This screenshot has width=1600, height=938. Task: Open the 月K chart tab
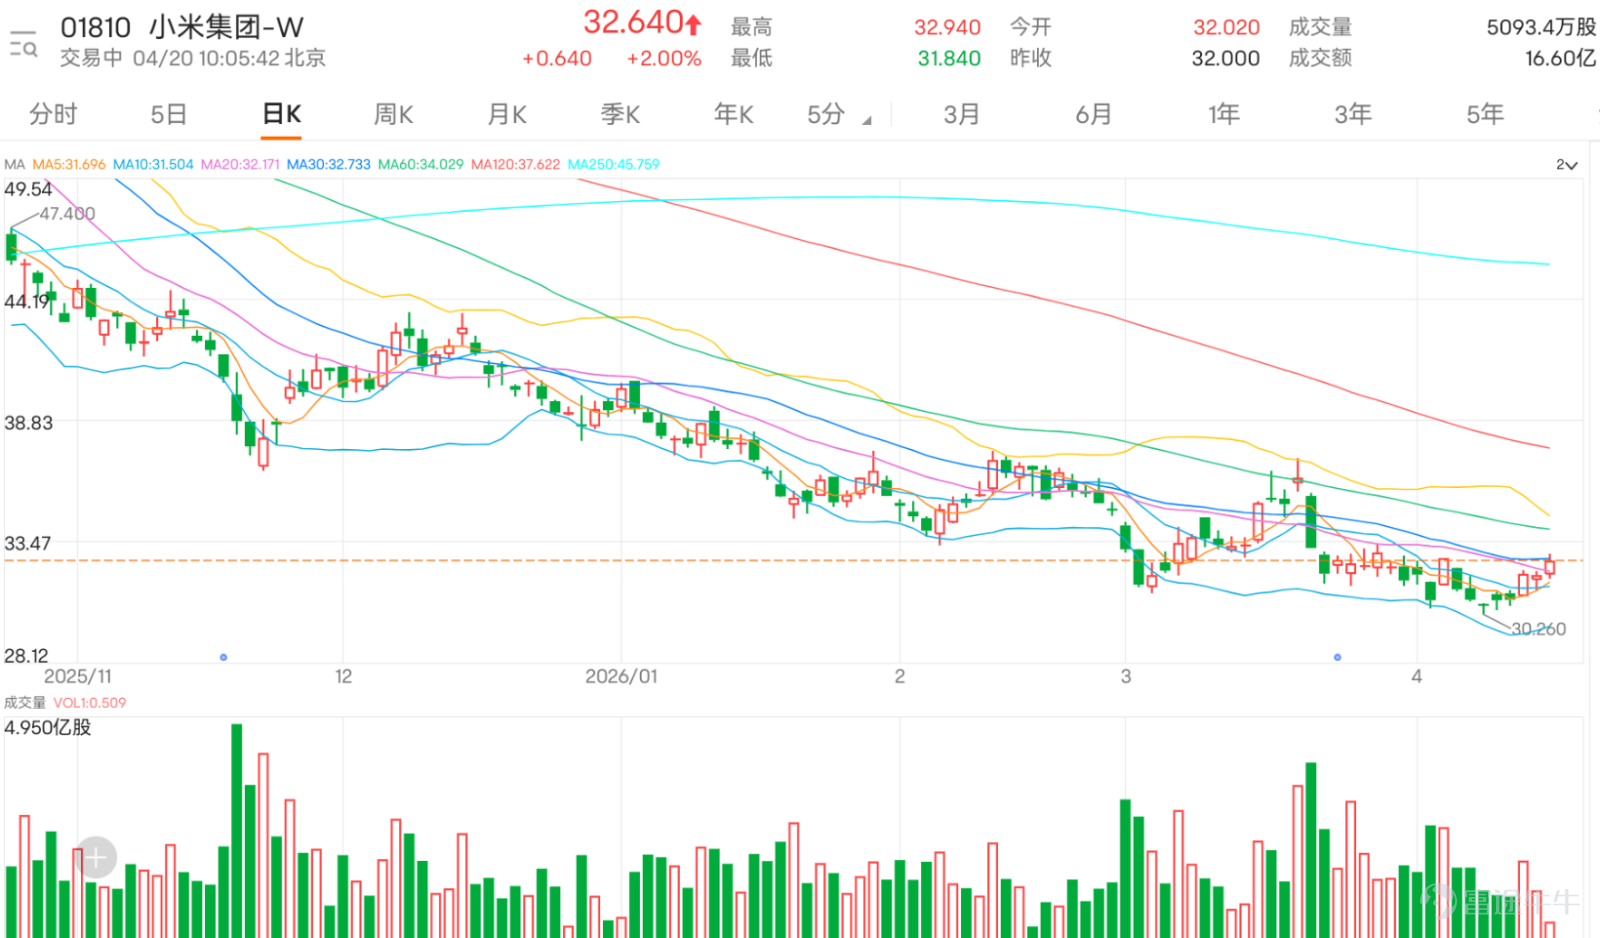pyautogui.click(x=507, y=114)
